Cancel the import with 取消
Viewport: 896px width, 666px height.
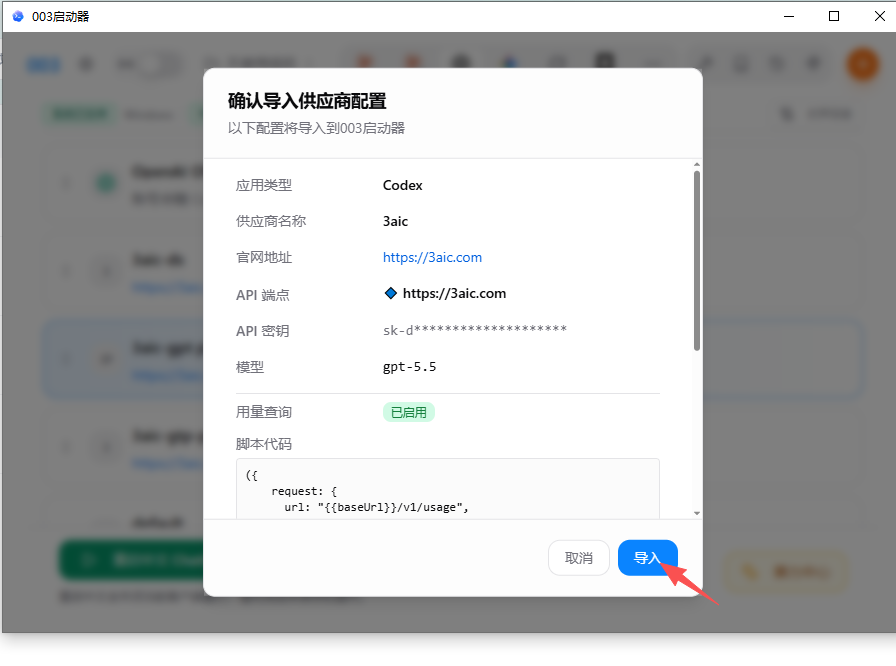tap(578, 557)
